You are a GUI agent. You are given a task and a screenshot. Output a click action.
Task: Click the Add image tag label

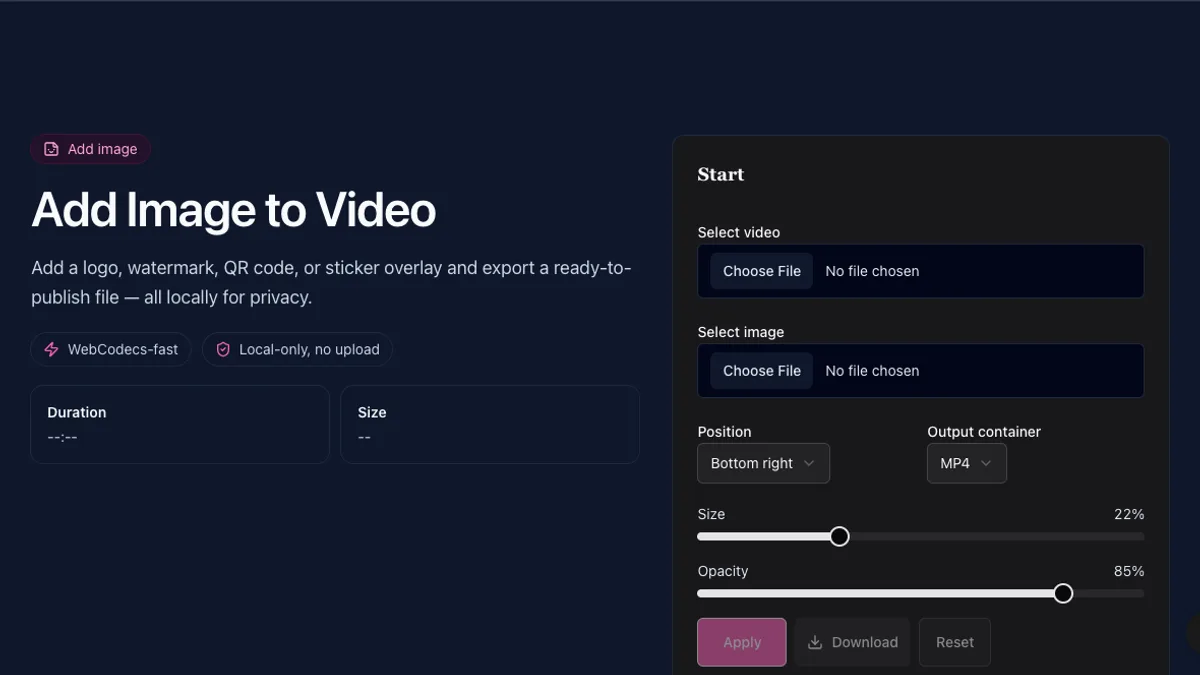pos(90,149)
